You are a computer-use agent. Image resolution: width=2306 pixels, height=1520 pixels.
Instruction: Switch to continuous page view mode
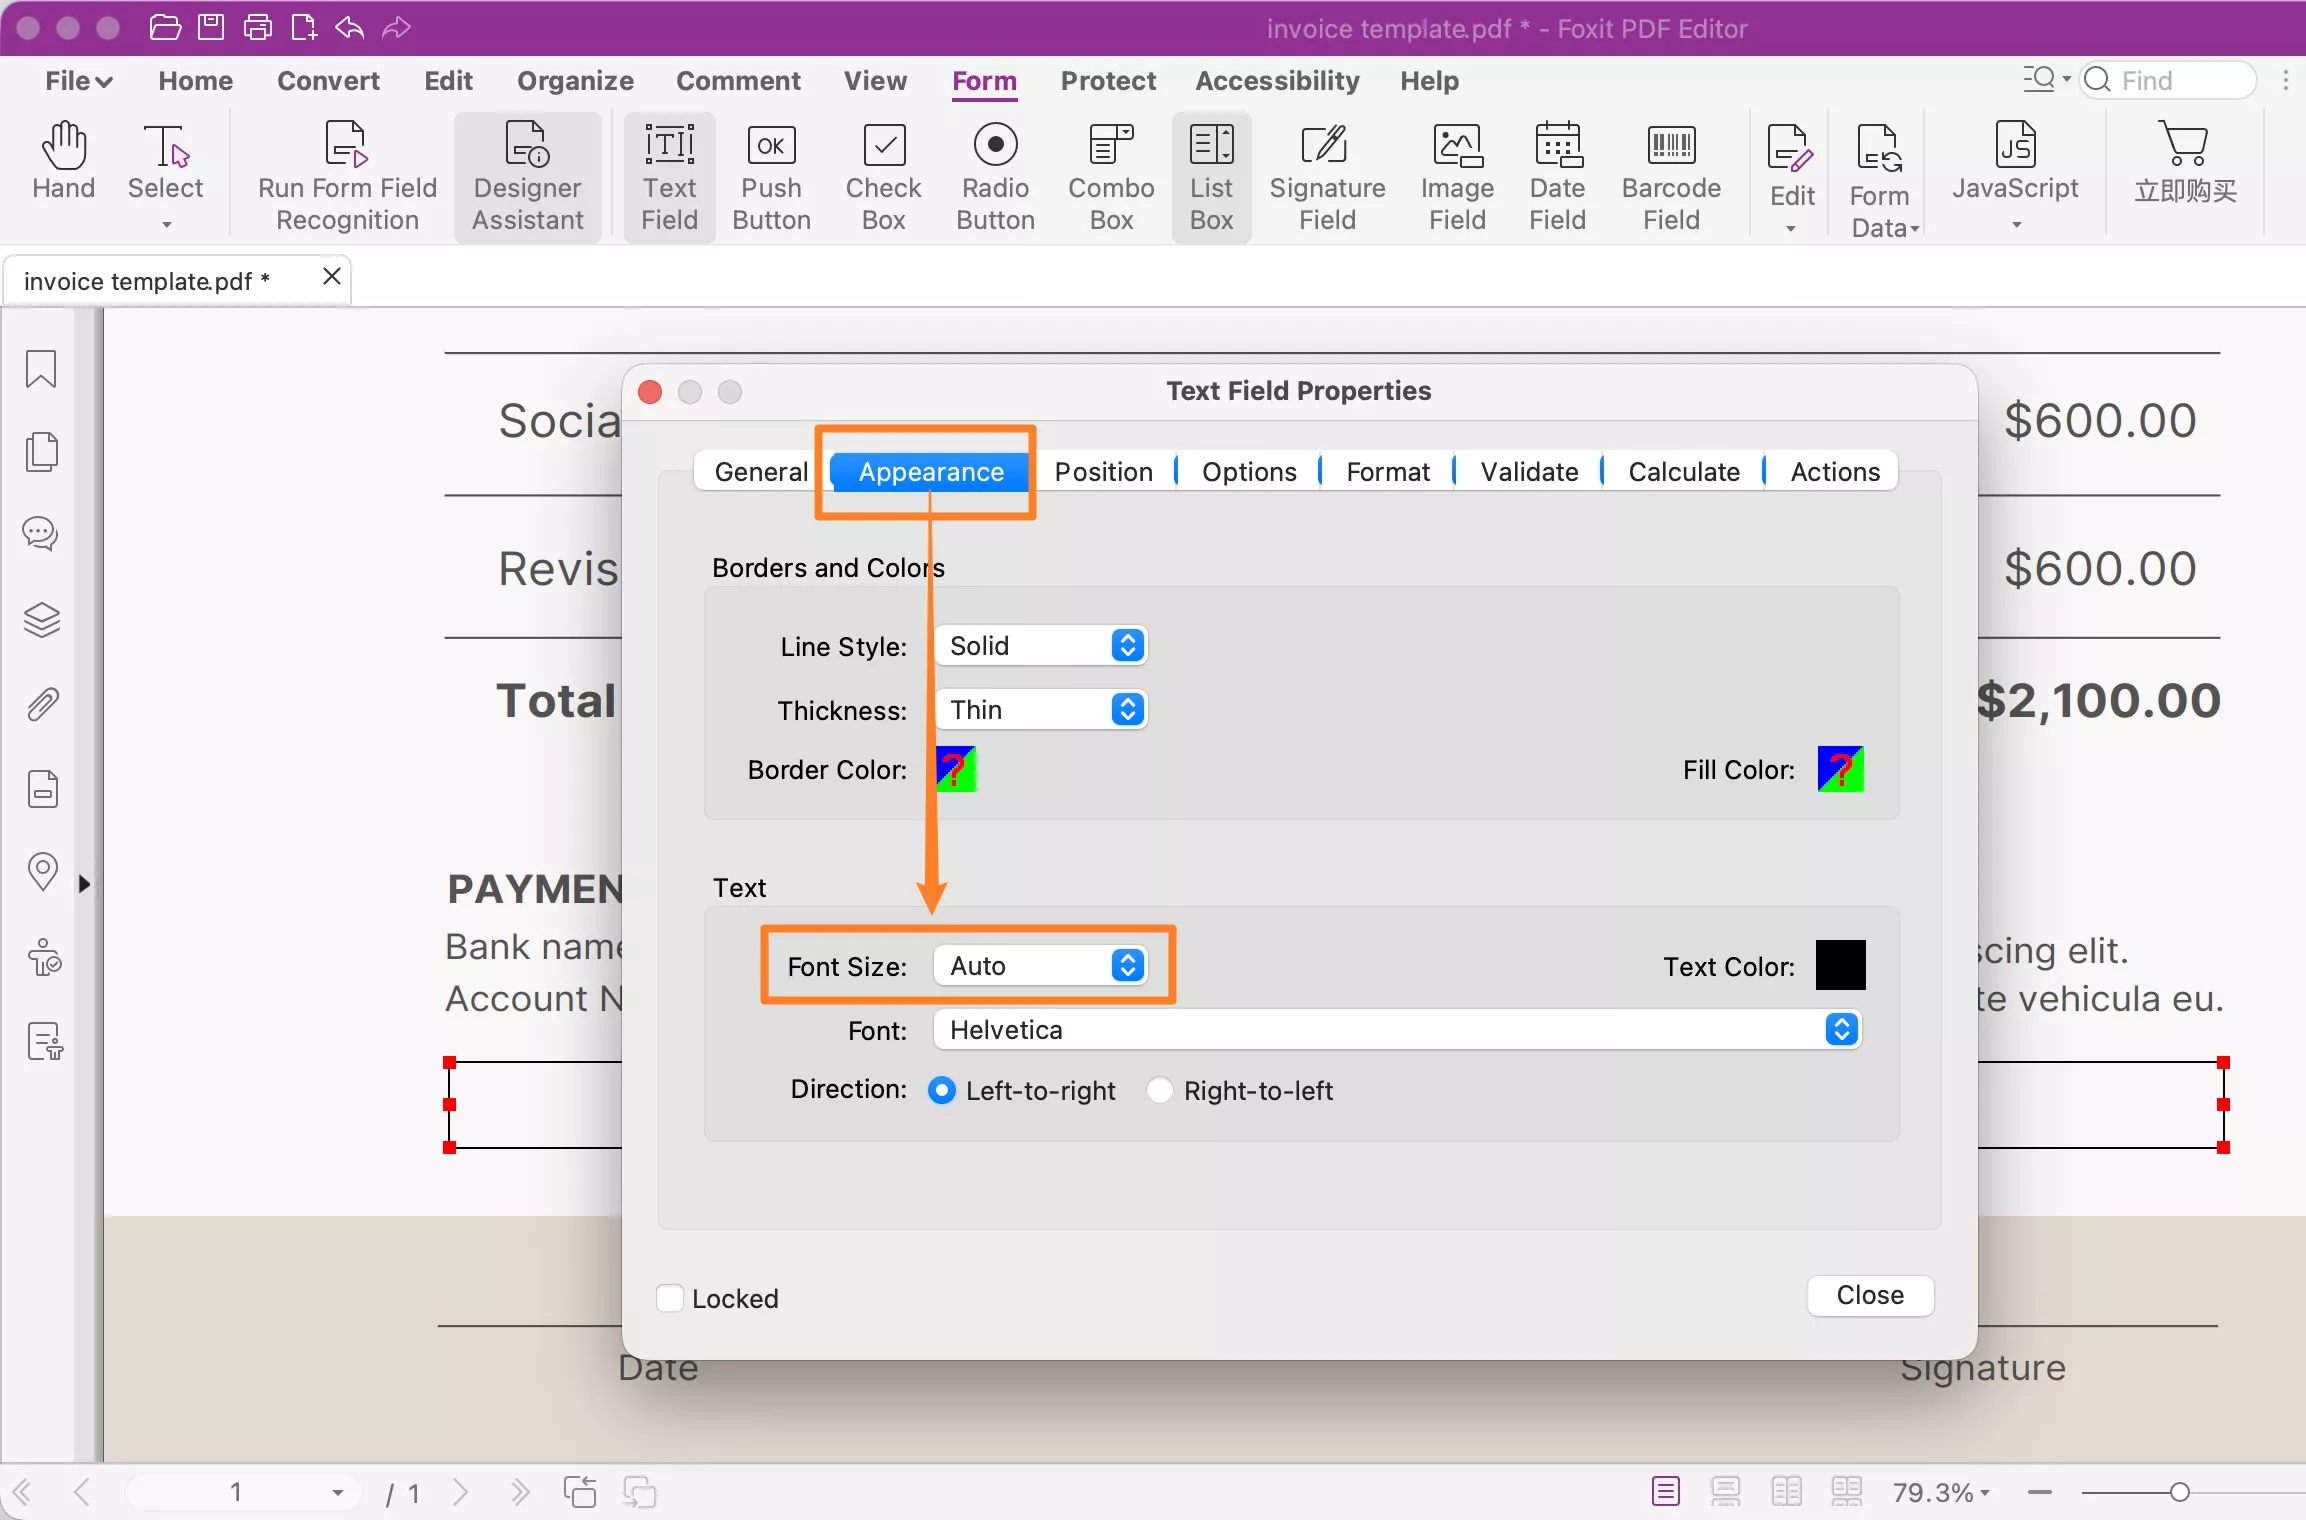point(1725,1492)
